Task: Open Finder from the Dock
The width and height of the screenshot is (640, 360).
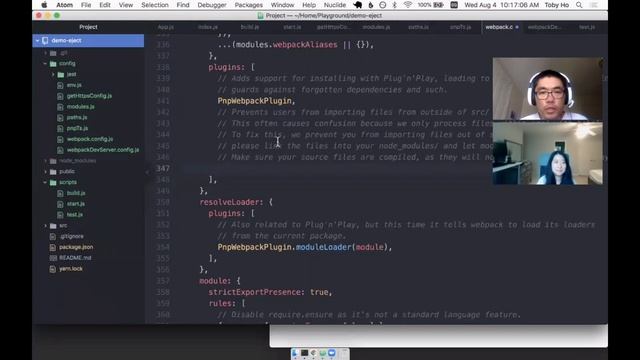Action: (x=295, y=353)
